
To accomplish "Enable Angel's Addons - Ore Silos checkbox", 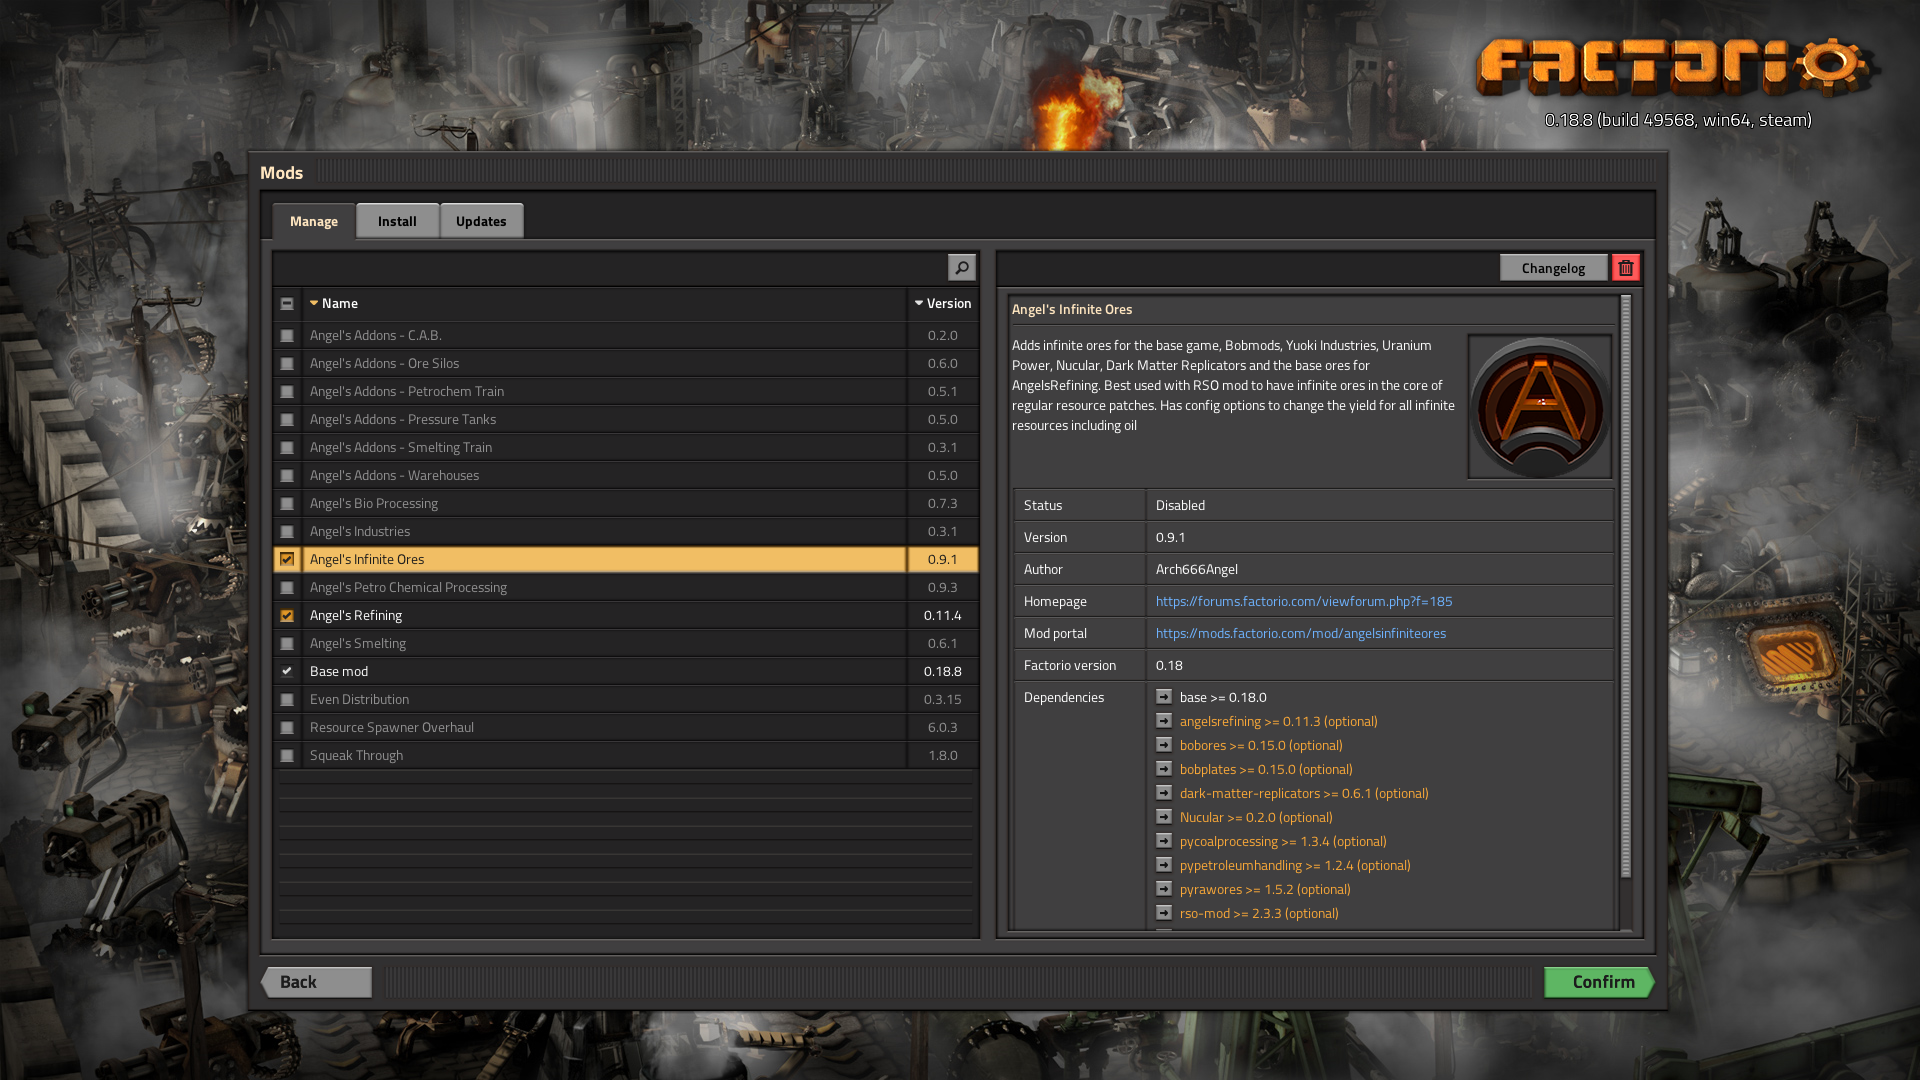I will (x=287, y=363).
